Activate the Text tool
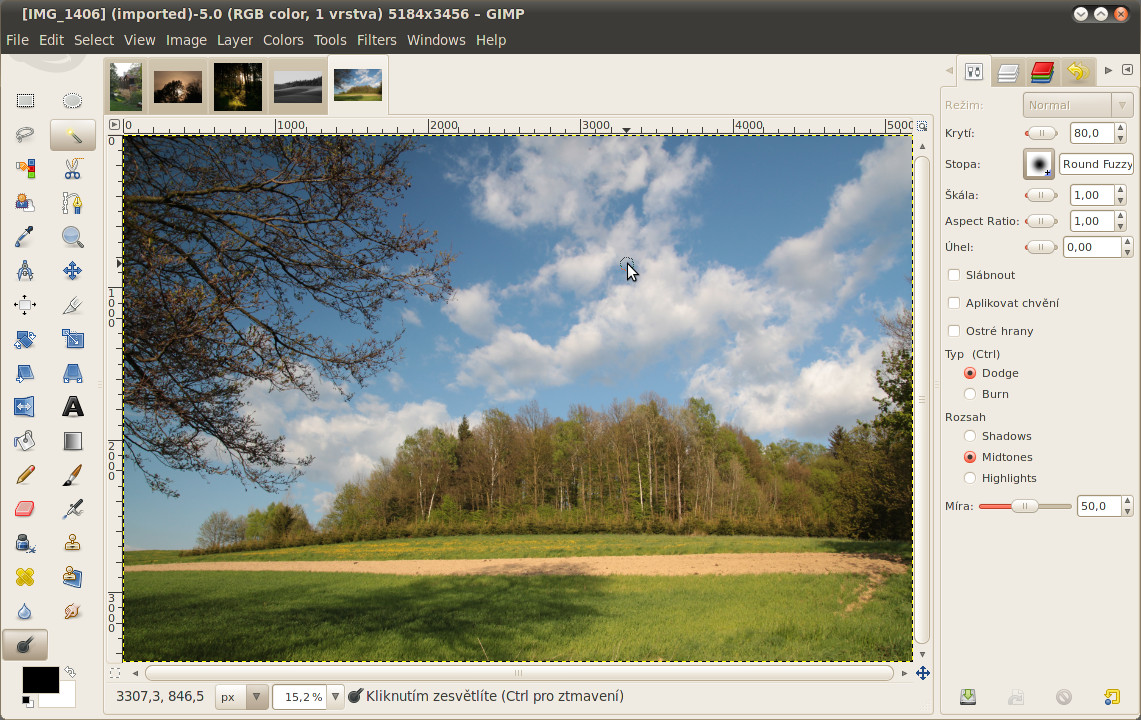 (x=72, y=407)
